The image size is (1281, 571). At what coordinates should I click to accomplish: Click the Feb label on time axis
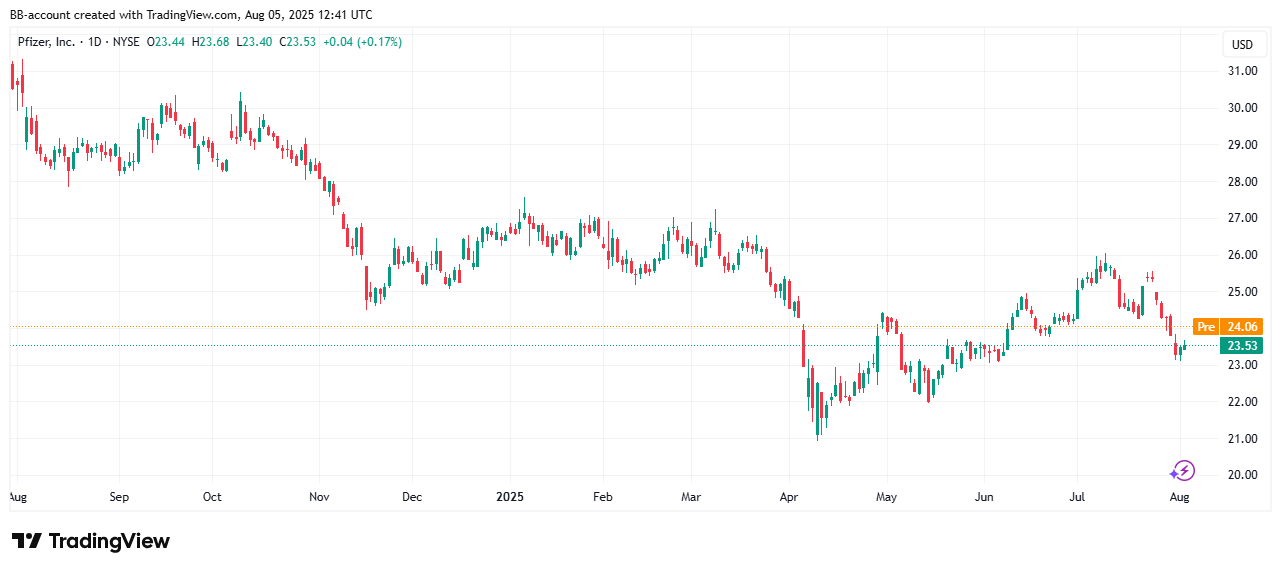coord(602,496)
